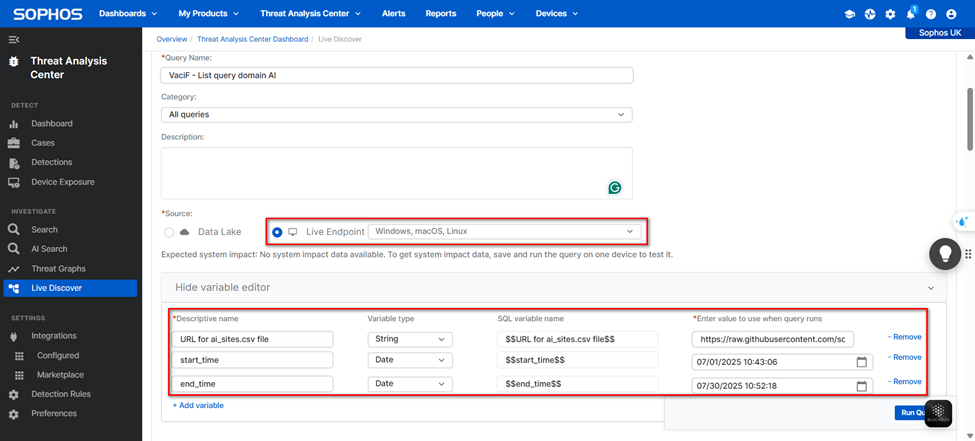
Task: Open the help question mark icon
Action: pyautogui.click(x=931, y=14)
